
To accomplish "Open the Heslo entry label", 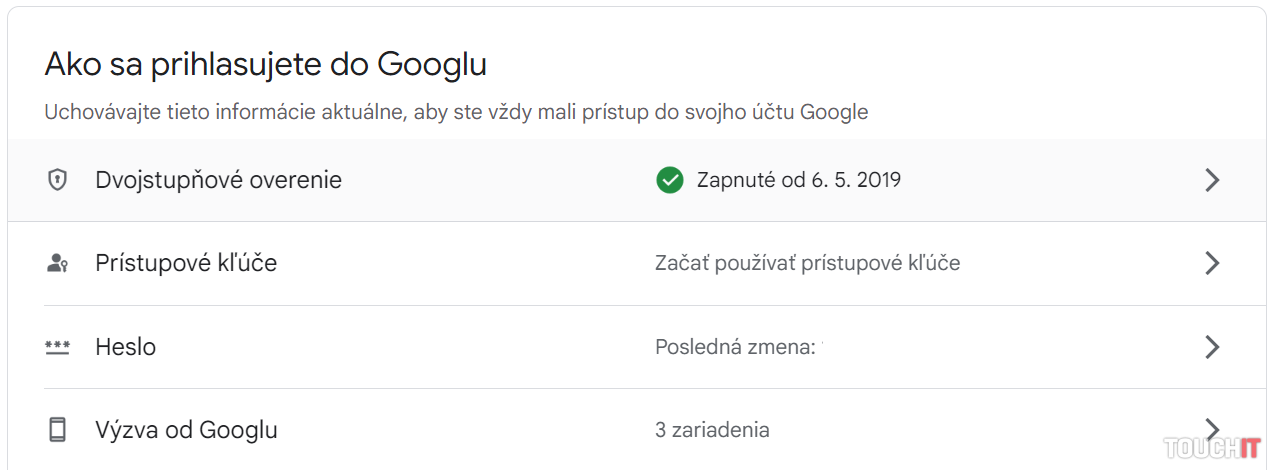I will 125,347.
